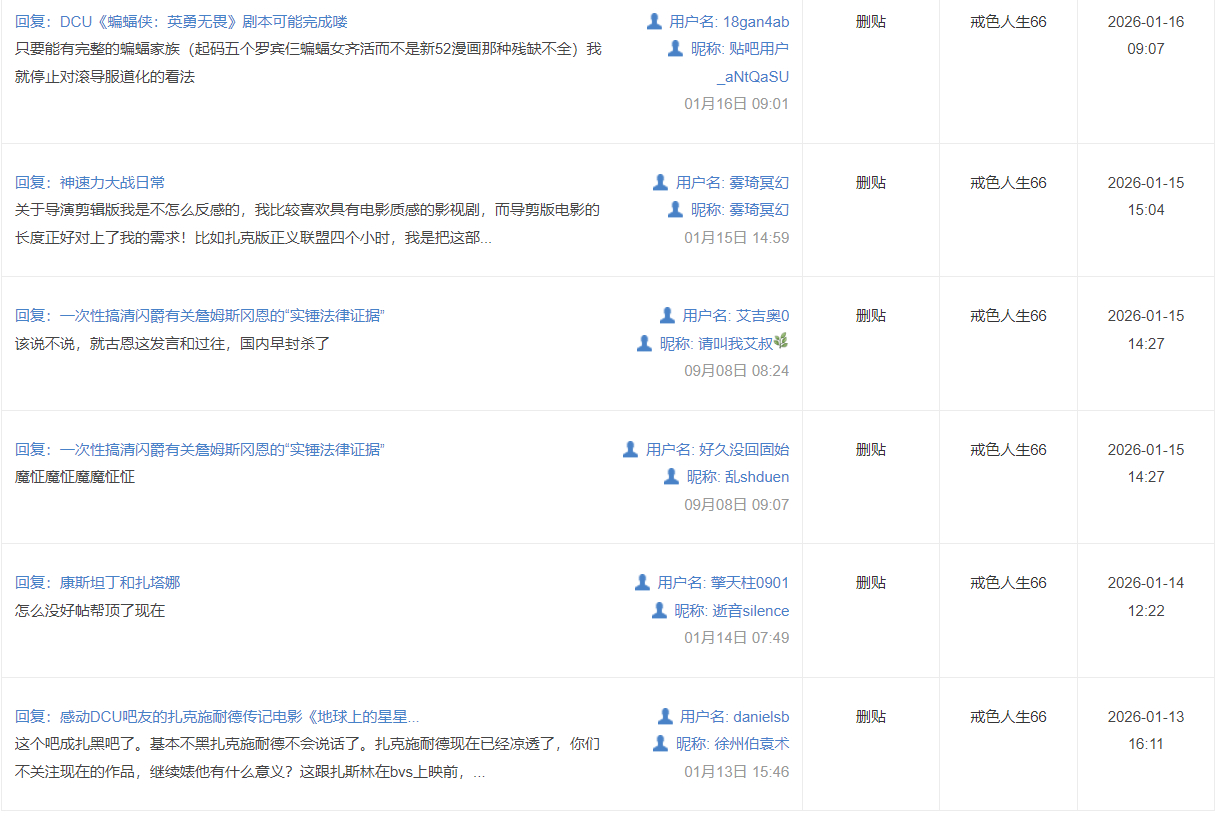Click operator 戒色人生66 in the danielsb row
1228x816 pixels.
[1008, 717]
